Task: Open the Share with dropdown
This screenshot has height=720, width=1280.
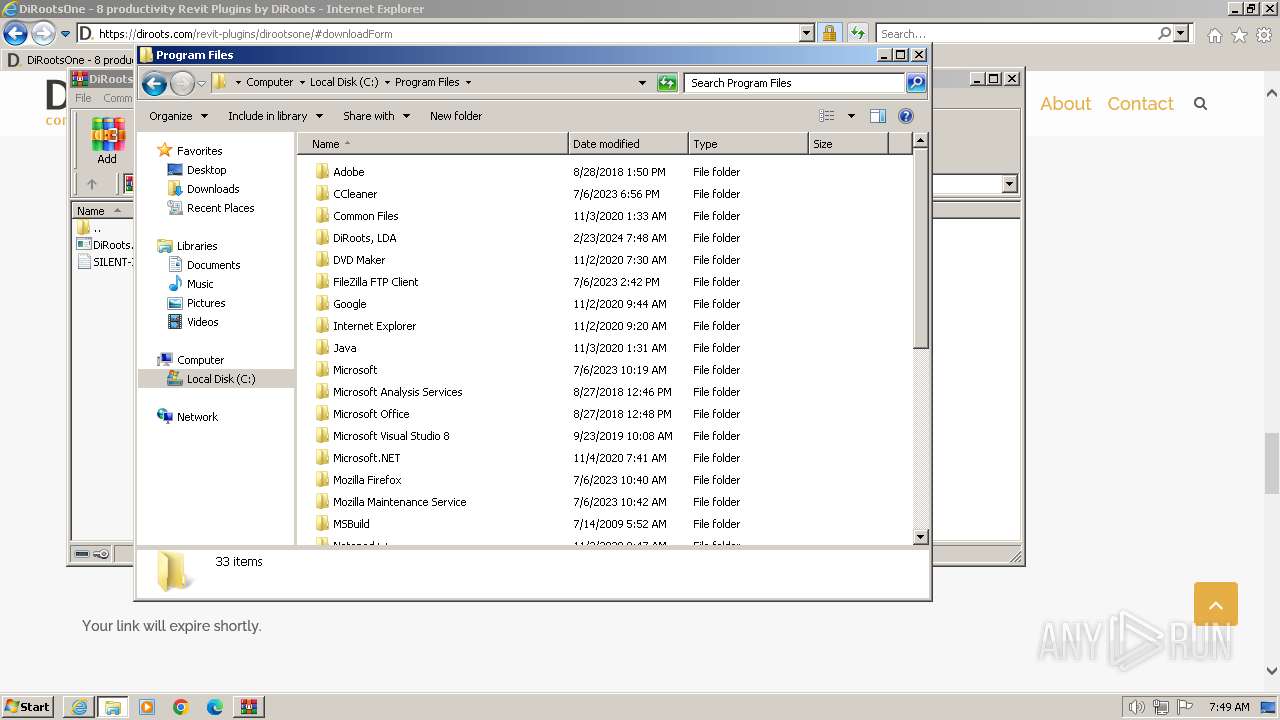Action: [x=376, y=116]
